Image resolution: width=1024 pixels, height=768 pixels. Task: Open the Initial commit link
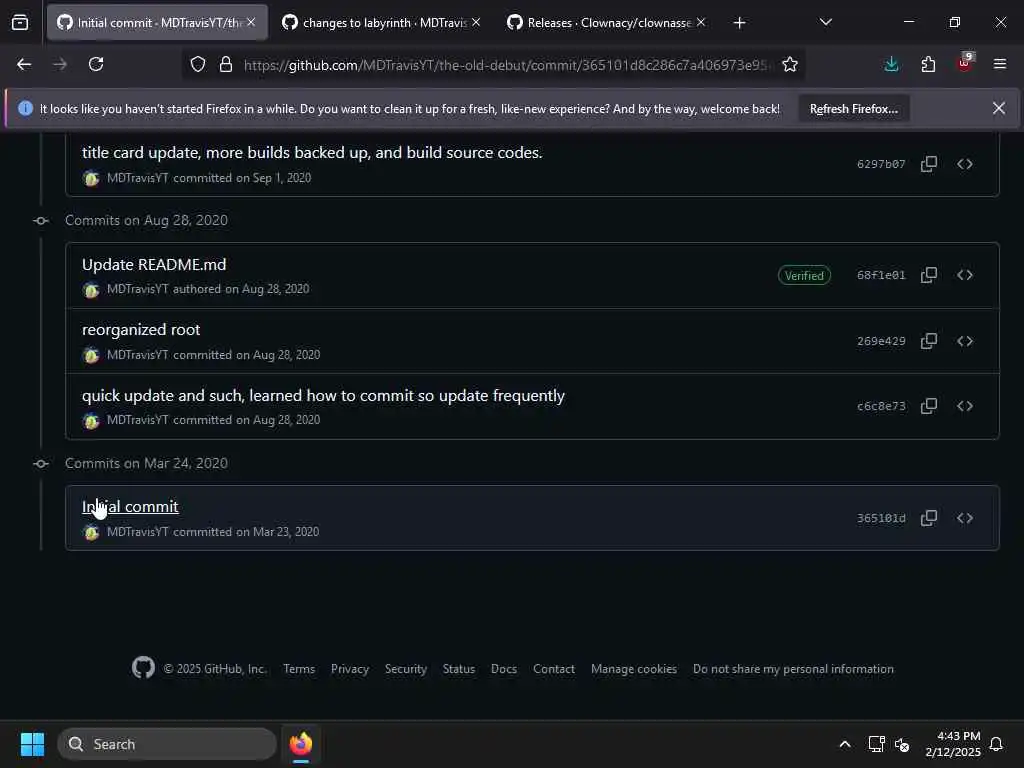[x=130, y=506]
